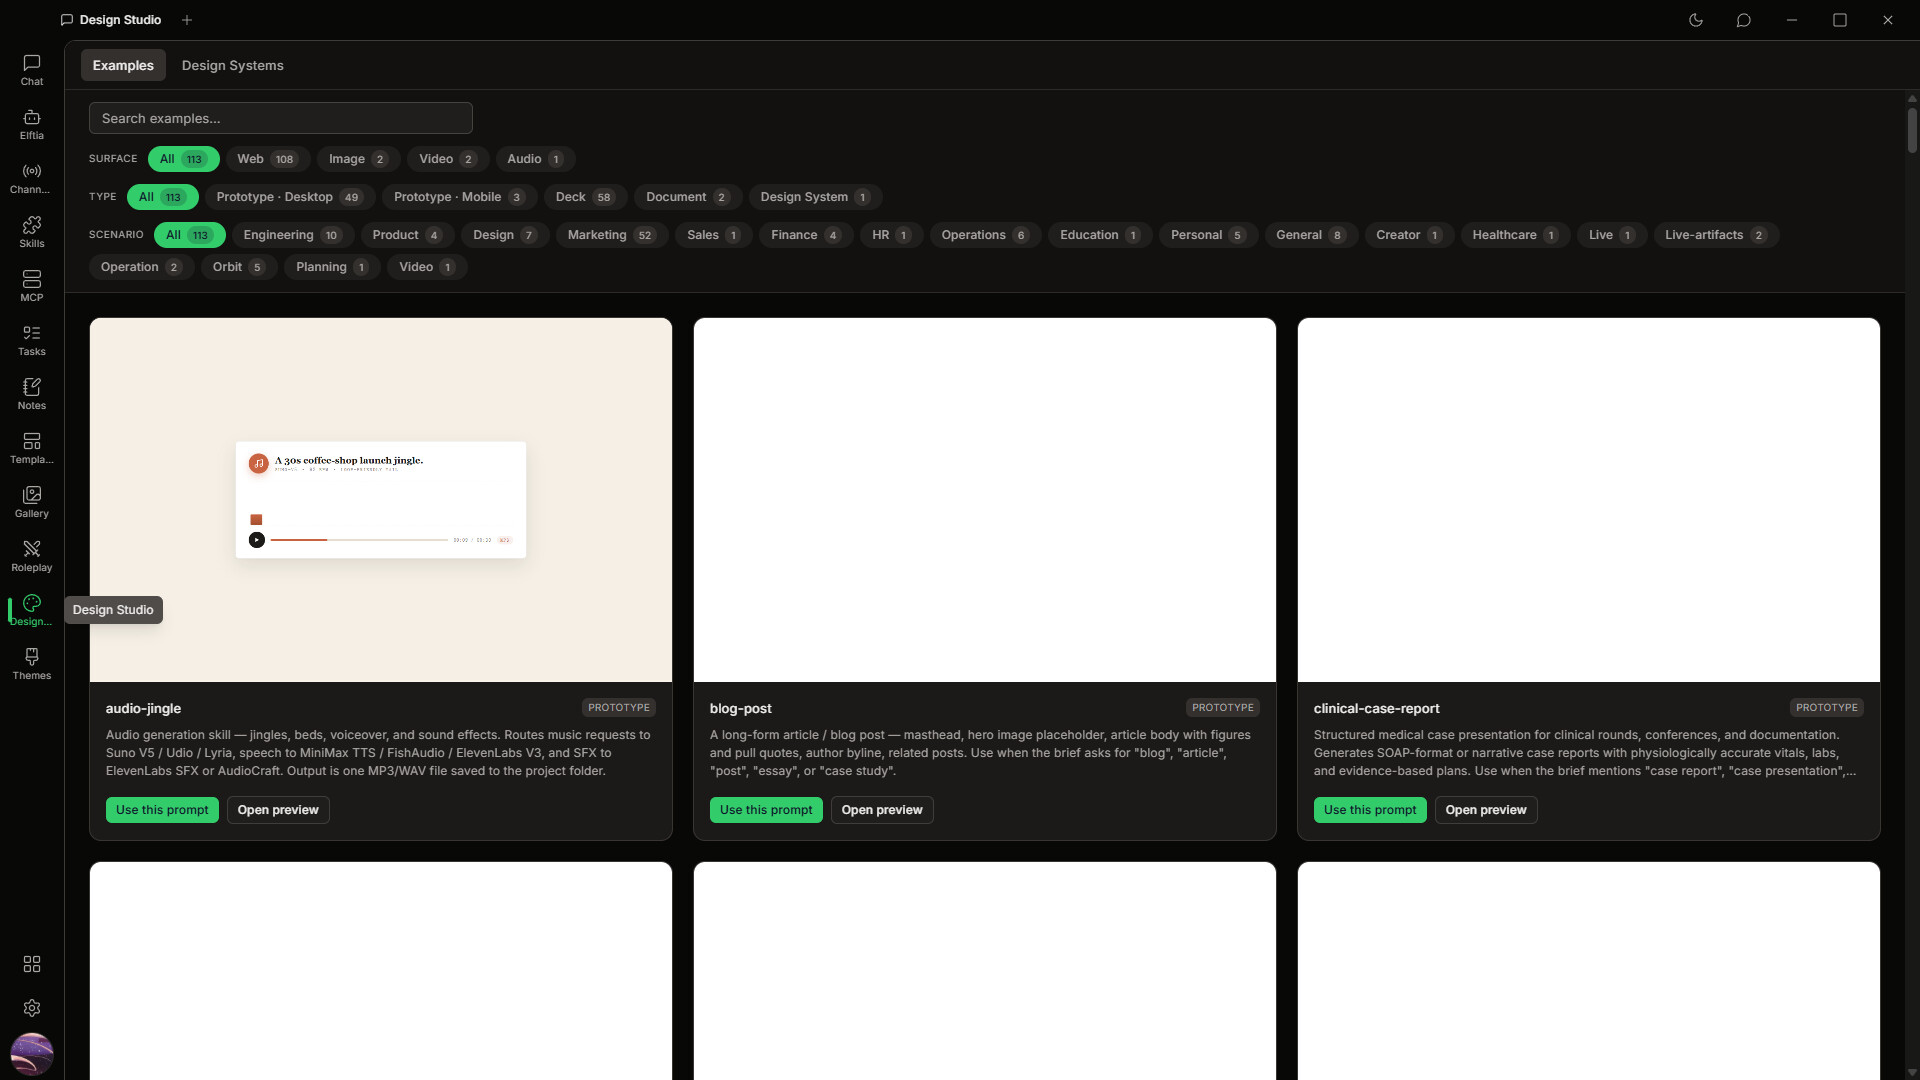Open the Themes sidebar icon
The height and width of the screenshot is (1080, 1920).
pos(32,664)
